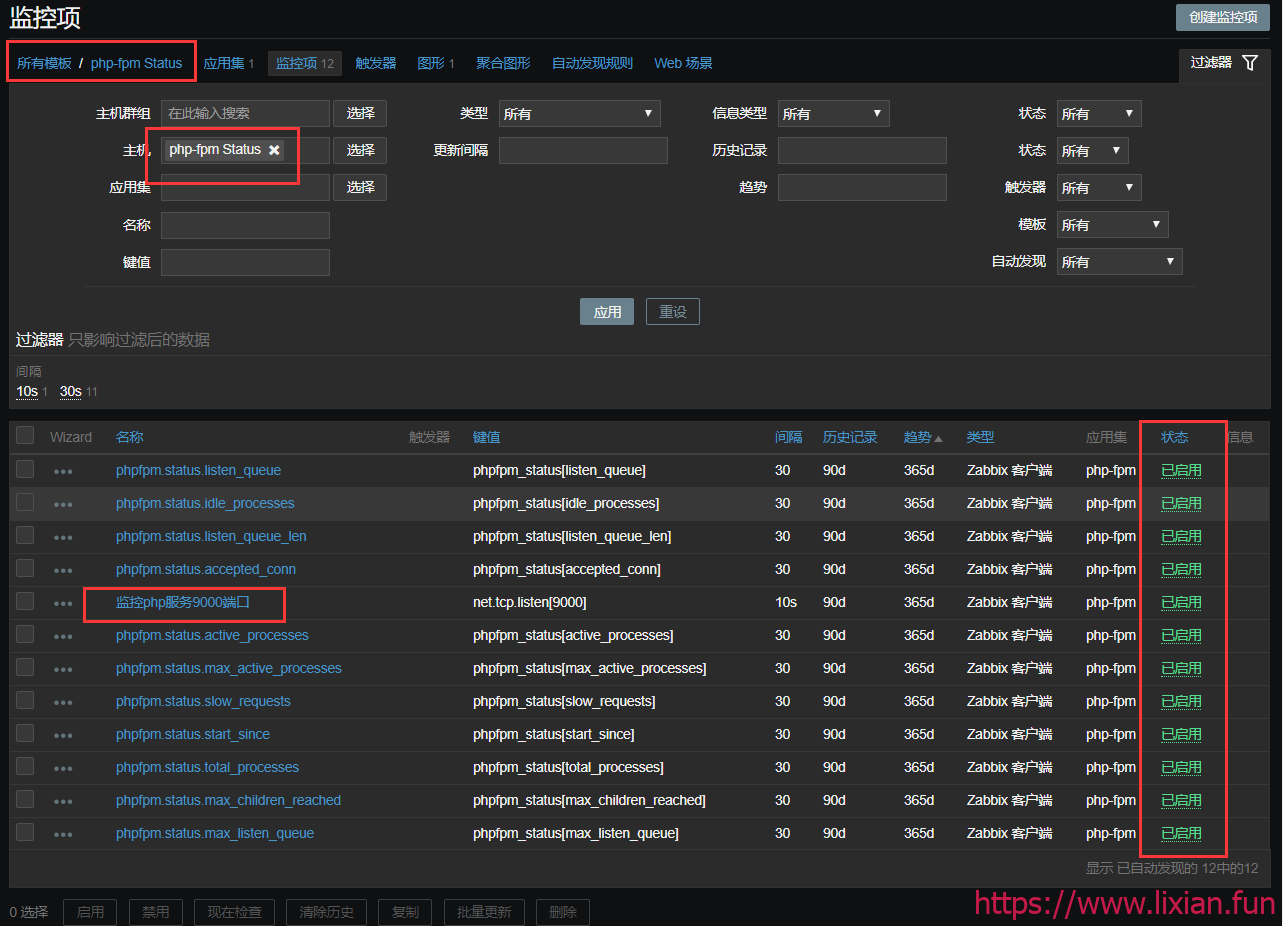Viewport: 1283px width, 926px height.
Task: Open wizard dots for phpfpm.status.accepted_conn
Action: 63,570
